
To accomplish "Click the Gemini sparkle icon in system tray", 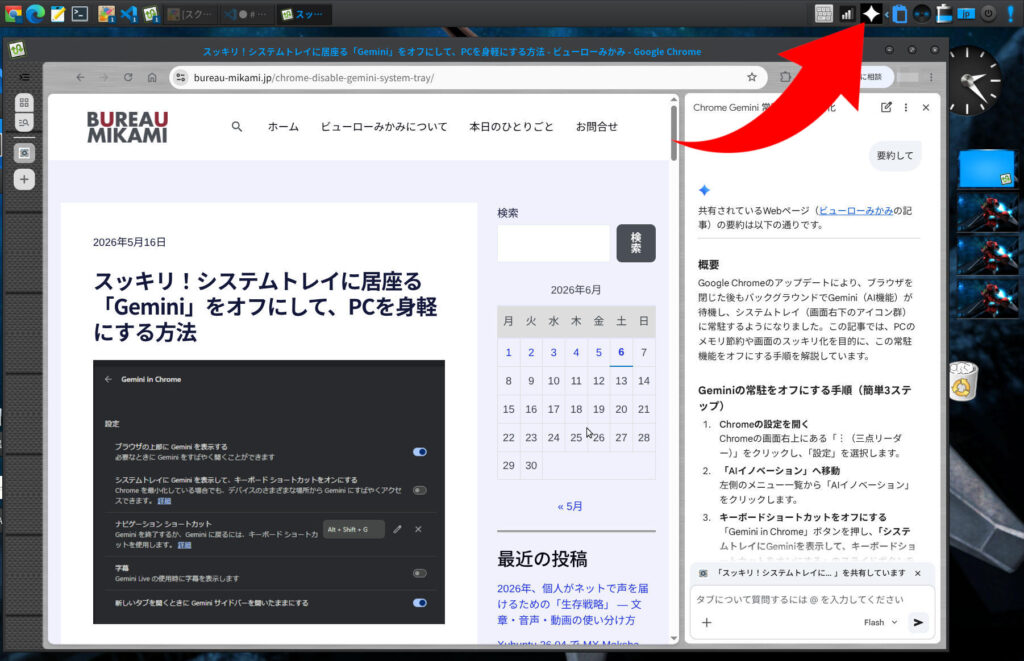I will 871,14.
